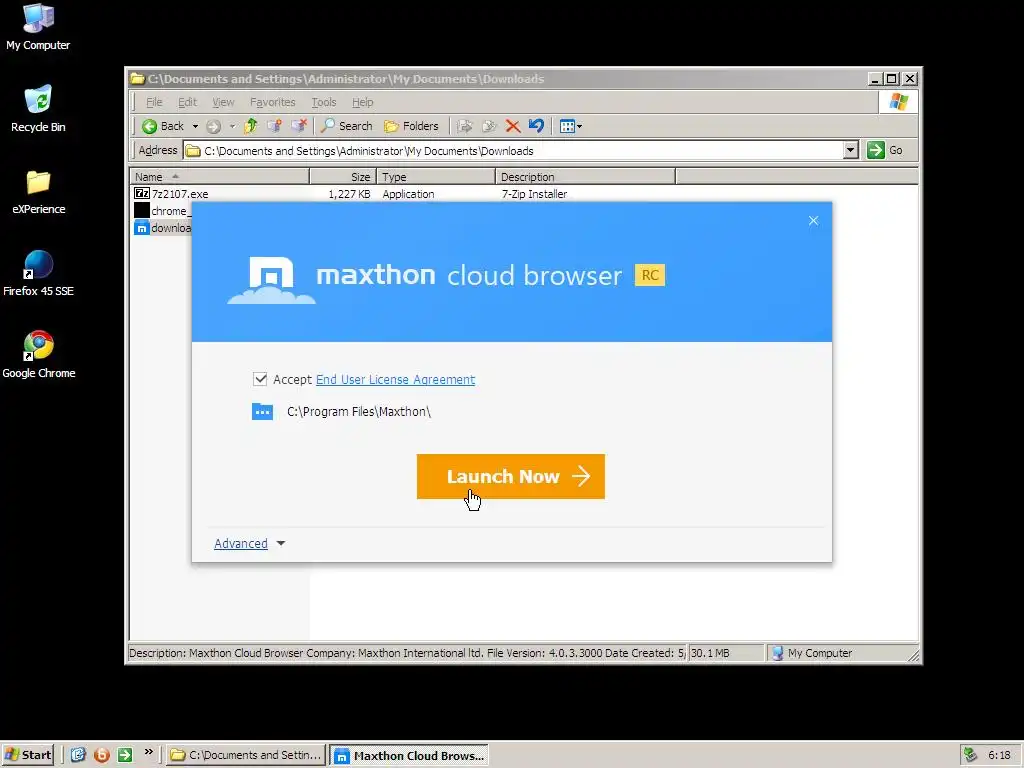Click the Advanced link
This screenshot has height=768, width=1024.
tap(241, 543)
